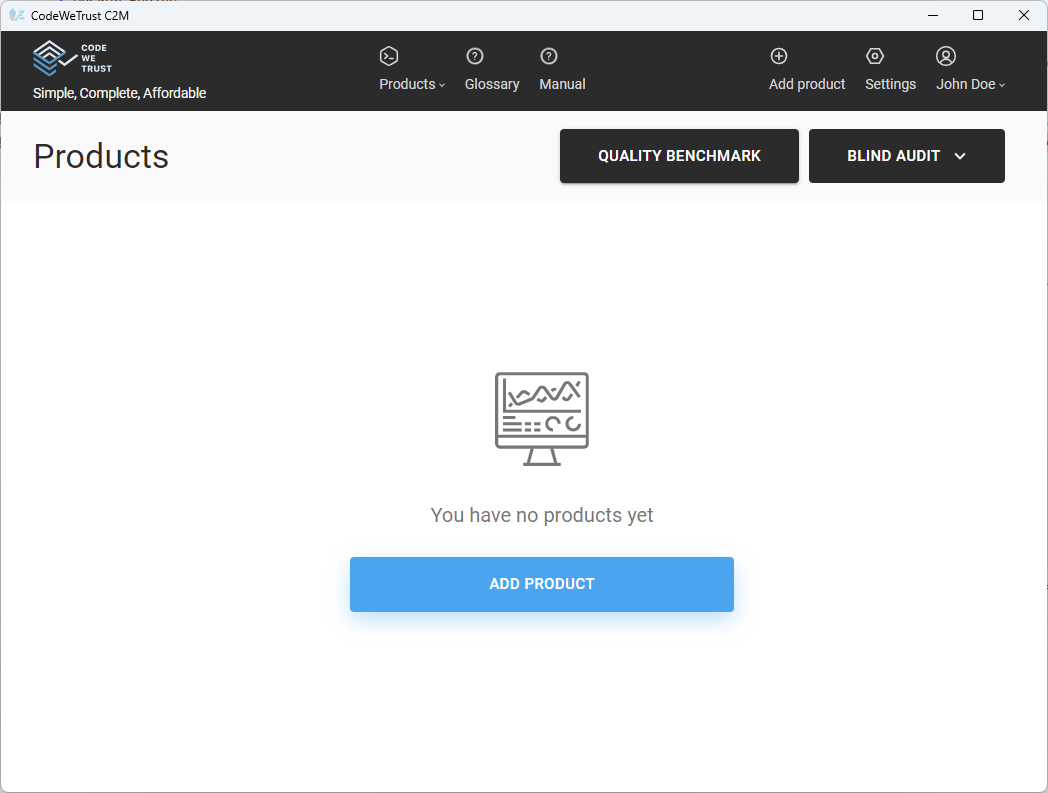The height and width of the screenshot is (793, 1048).
Task: Click the Products terminal hexagon icon
Action: pyautogui.click(x=389, y=56)
